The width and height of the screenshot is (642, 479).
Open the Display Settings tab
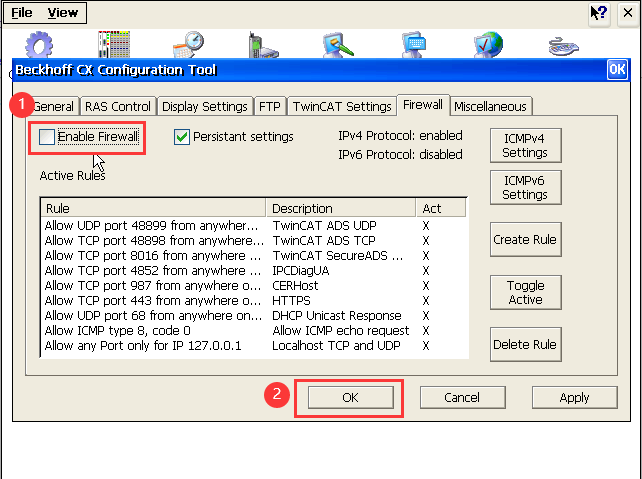[x=205, y=106]
